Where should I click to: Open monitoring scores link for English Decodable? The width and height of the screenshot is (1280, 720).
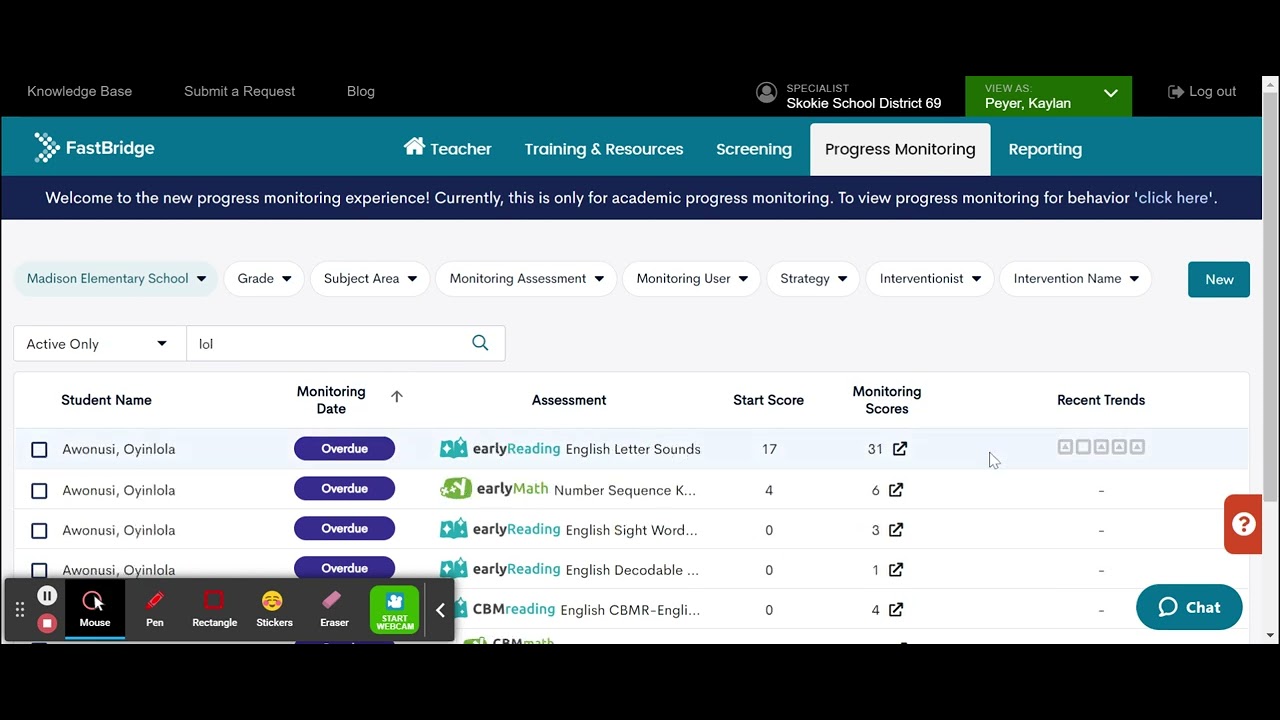[896, 570]
